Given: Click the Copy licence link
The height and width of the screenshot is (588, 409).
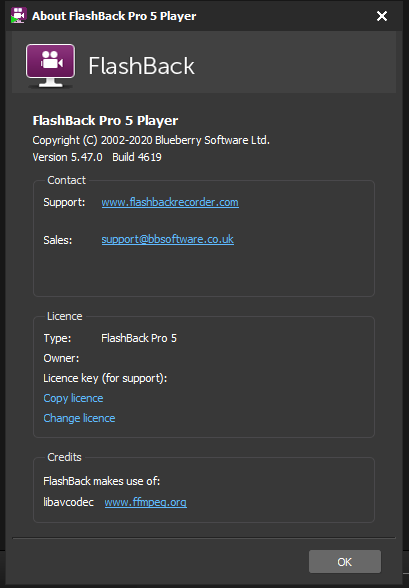Looking at the screenshot, I should (73, 398).
